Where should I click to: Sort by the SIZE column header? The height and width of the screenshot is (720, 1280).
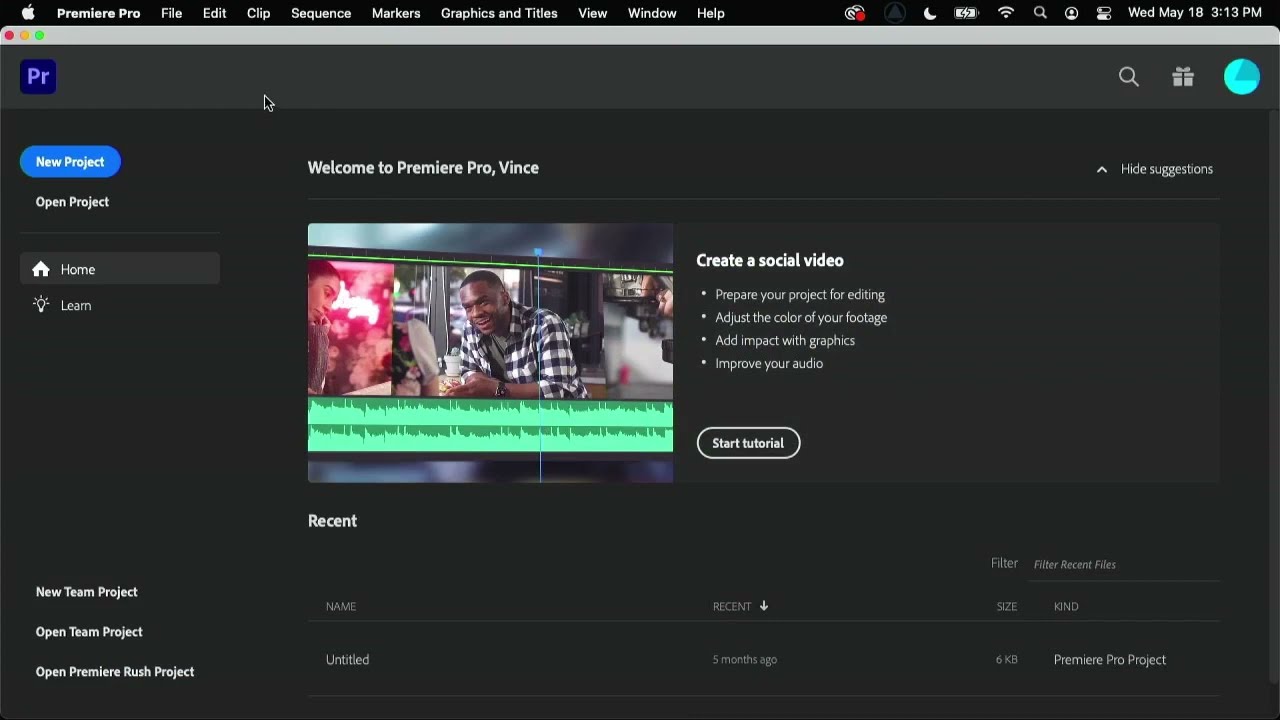(x=1007, y=607)
